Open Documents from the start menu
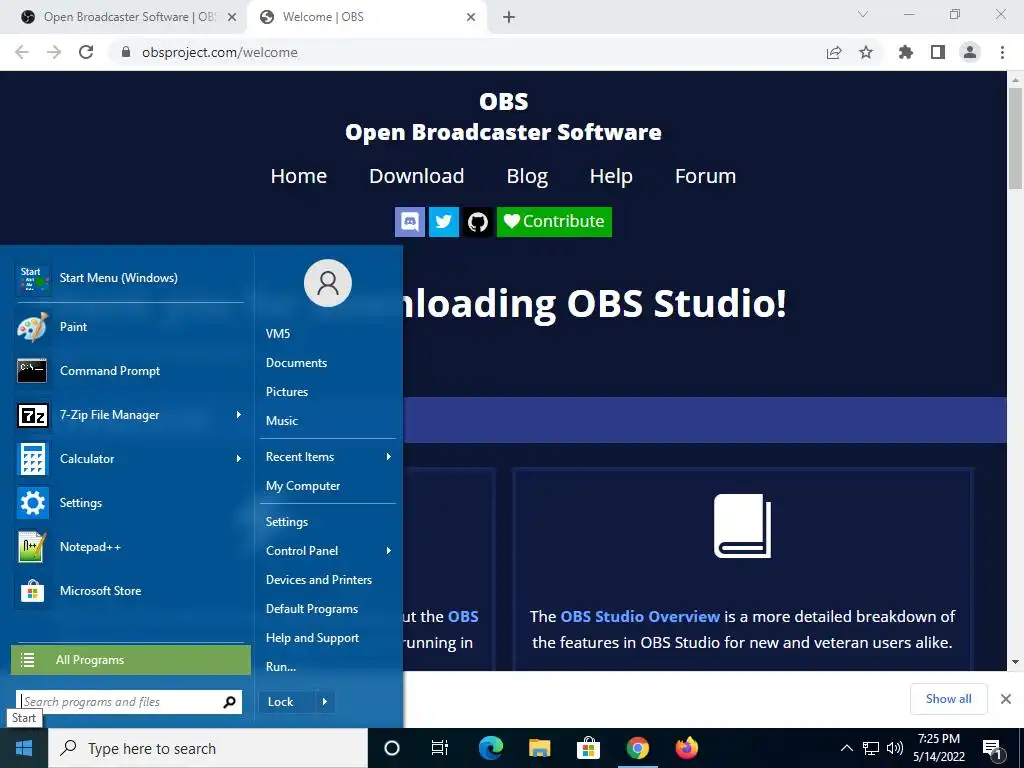The width and height of the screenshot is (1024, 768). (296, 363)
